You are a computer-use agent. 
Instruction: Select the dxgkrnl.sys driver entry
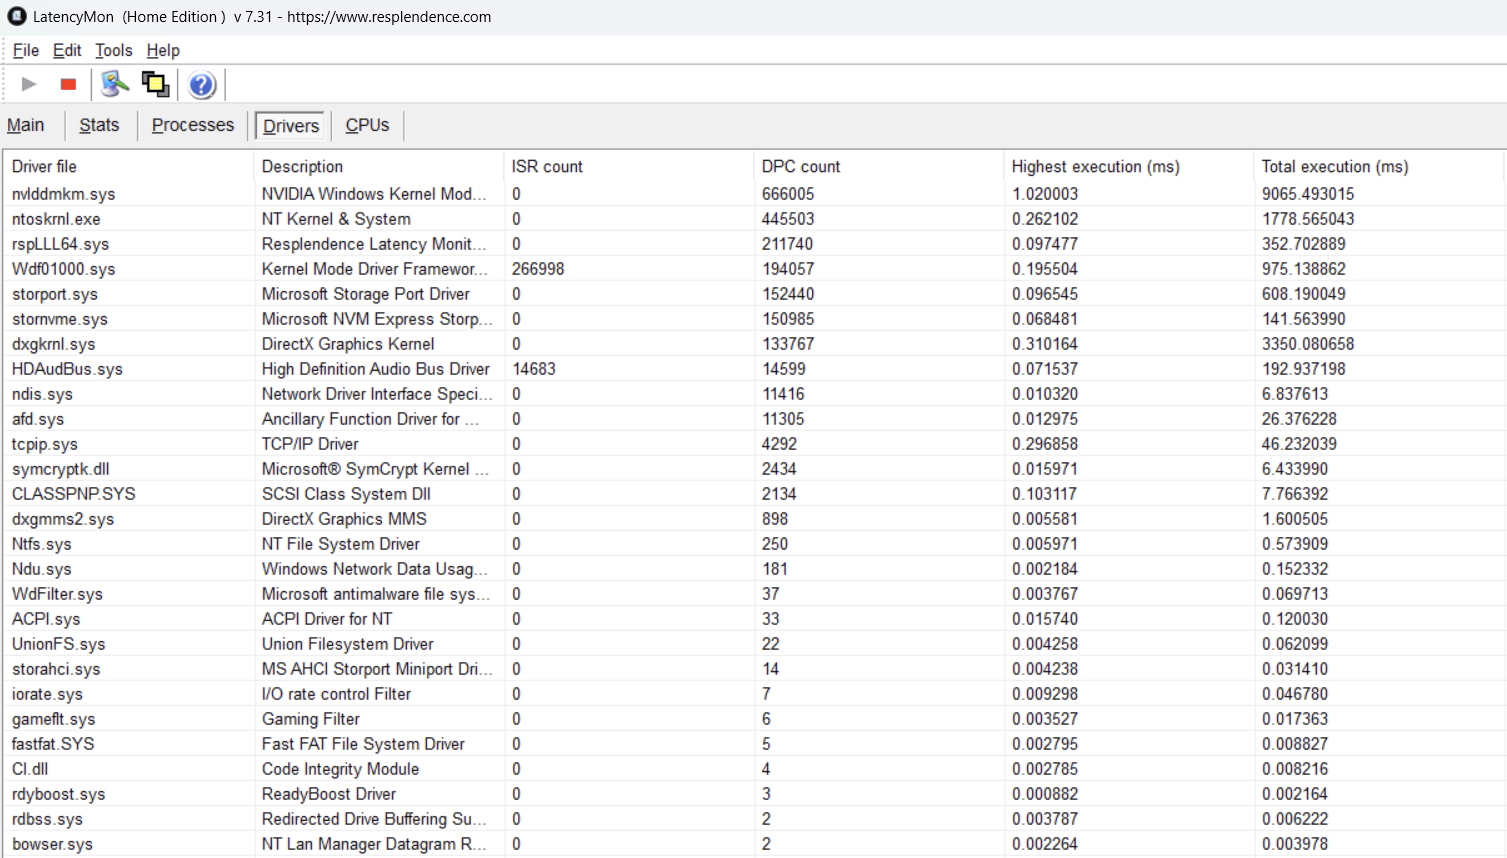(54, 344)
